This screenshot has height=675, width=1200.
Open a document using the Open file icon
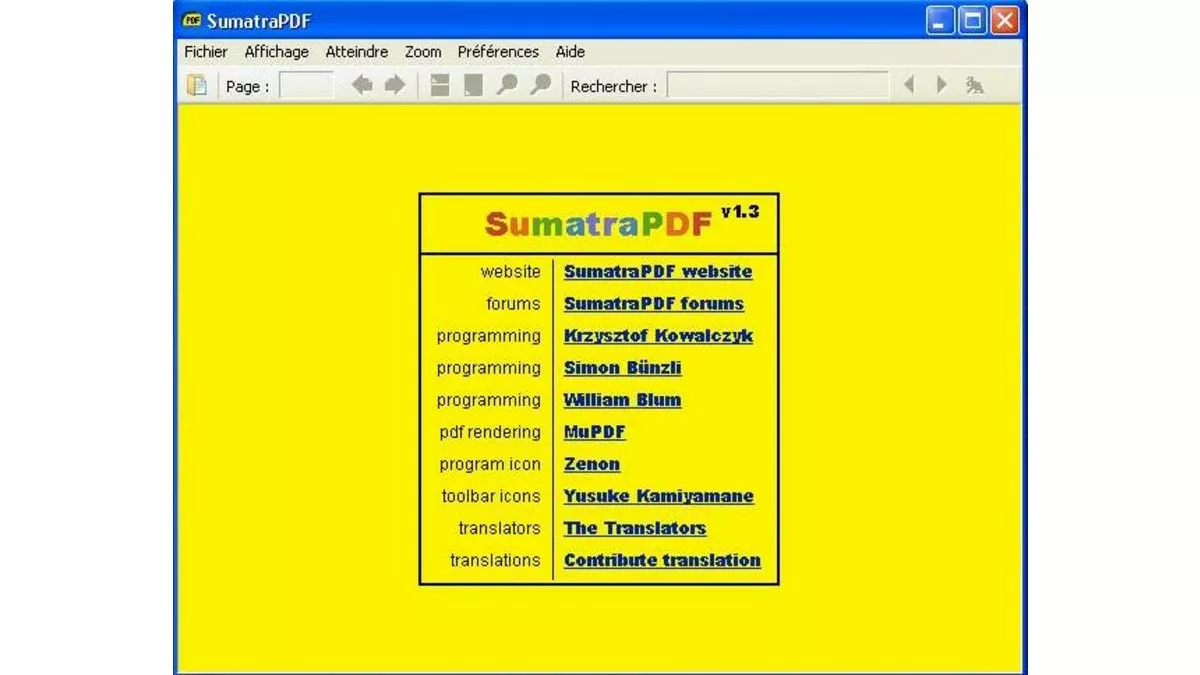[196, 85]
